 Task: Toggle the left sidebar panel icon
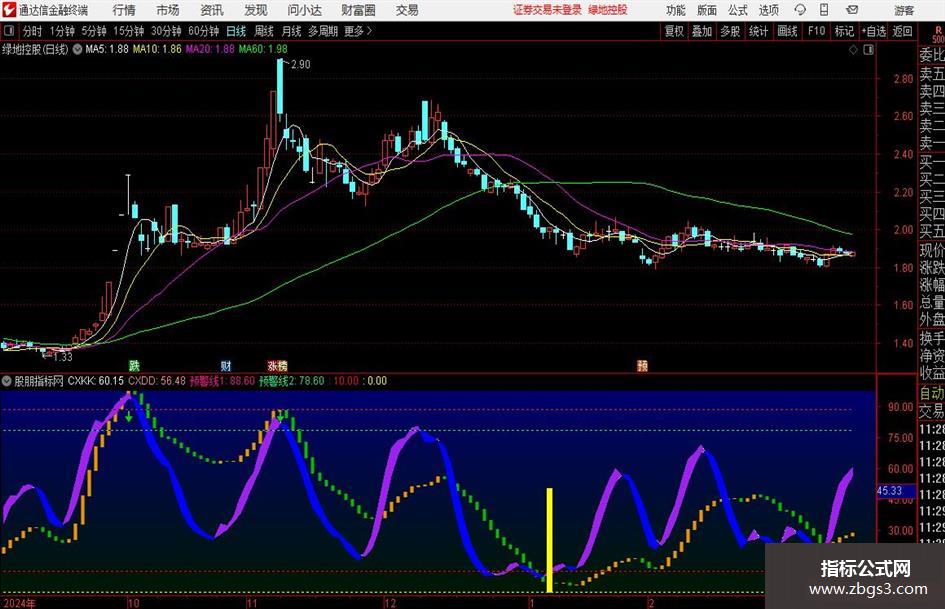[8, 31]
